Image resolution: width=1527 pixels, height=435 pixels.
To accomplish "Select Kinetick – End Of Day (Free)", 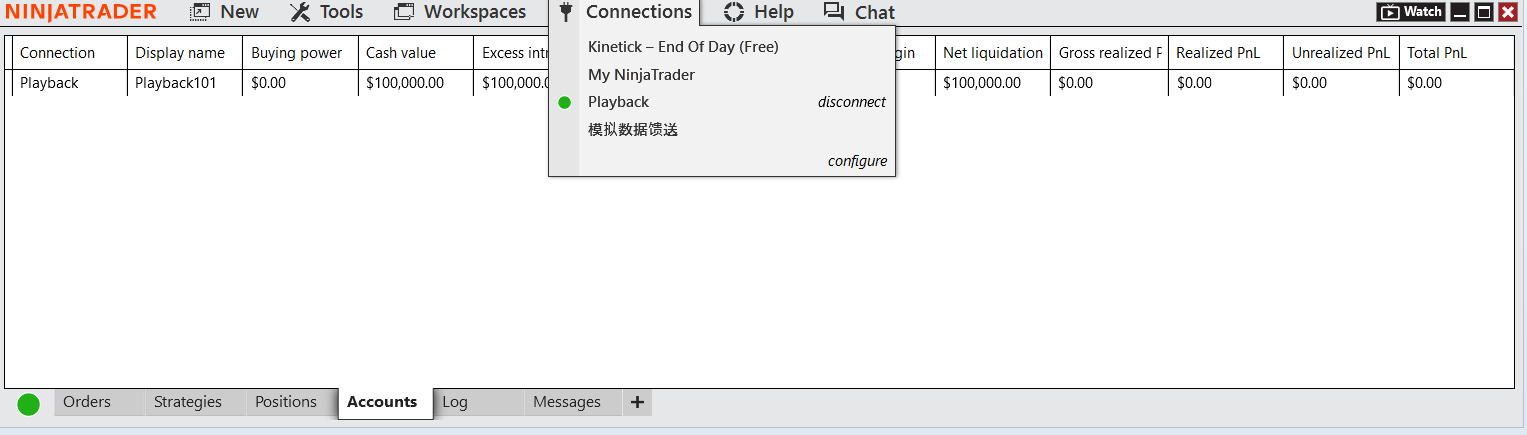I will click(x=683, y=47).
